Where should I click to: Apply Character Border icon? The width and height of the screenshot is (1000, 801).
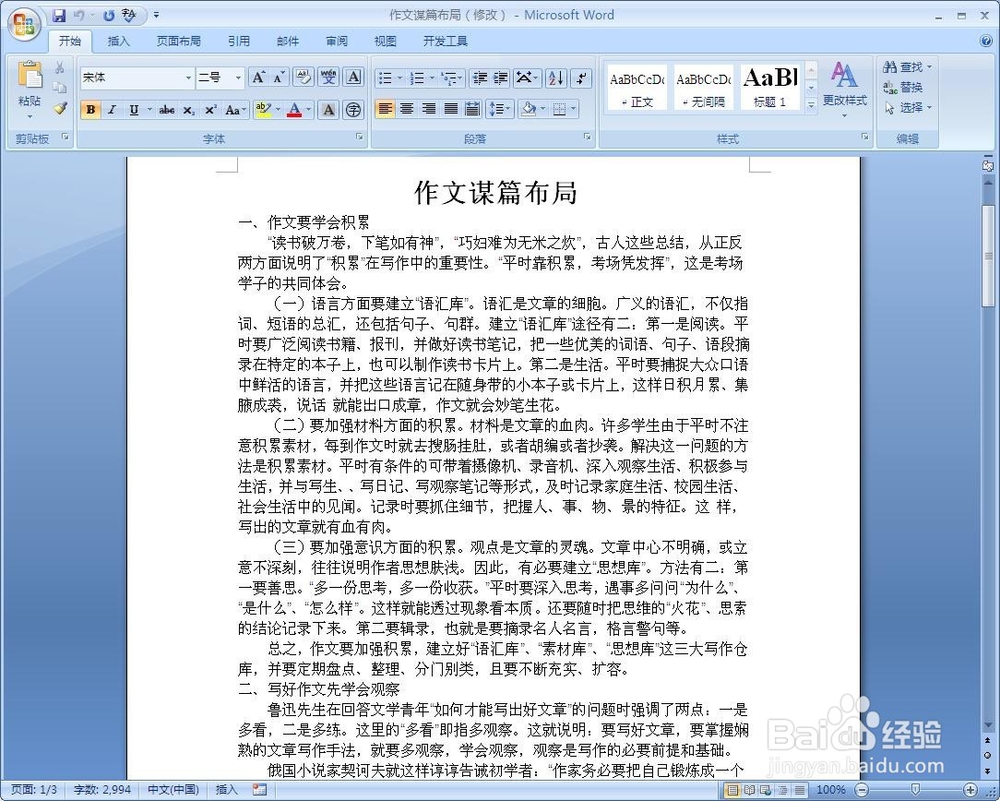click(x=353, y=78)
